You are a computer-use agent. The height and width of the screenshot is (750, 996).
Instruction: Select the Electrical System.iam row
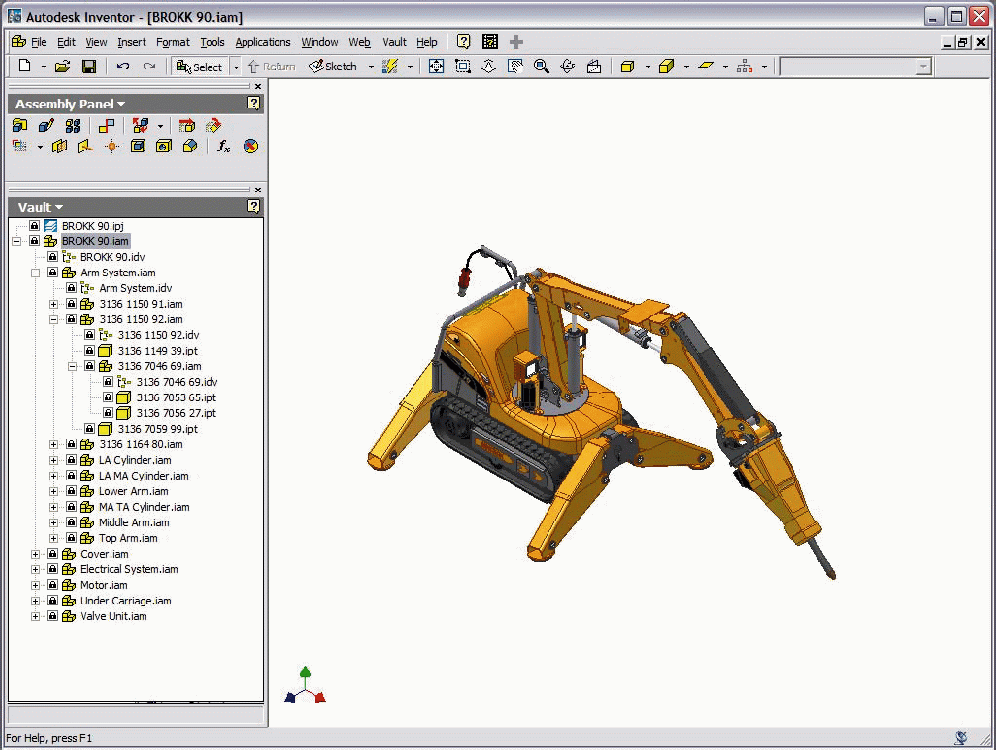point(129,570)
